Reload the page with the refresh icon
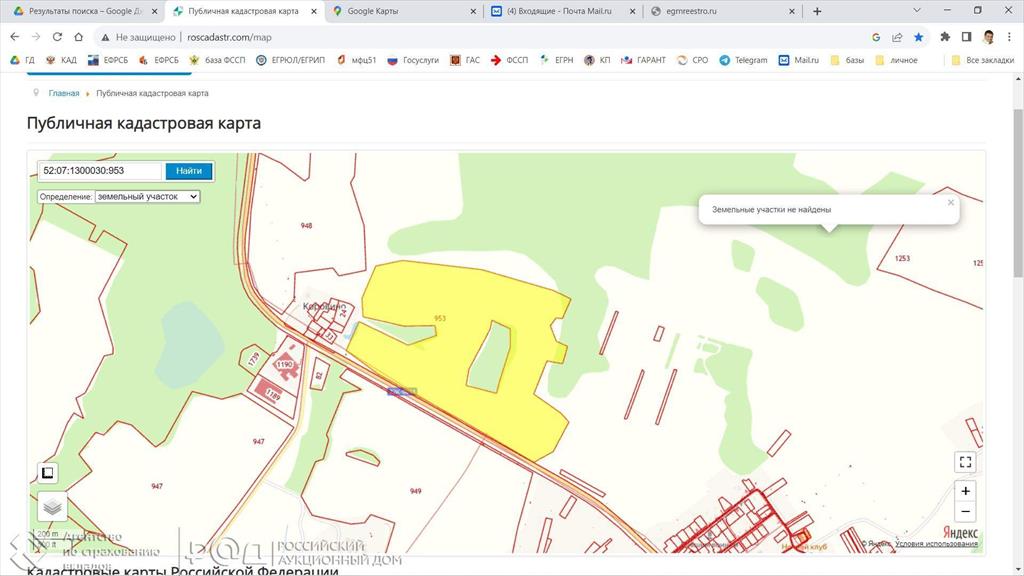 click(x=57, y=37)
